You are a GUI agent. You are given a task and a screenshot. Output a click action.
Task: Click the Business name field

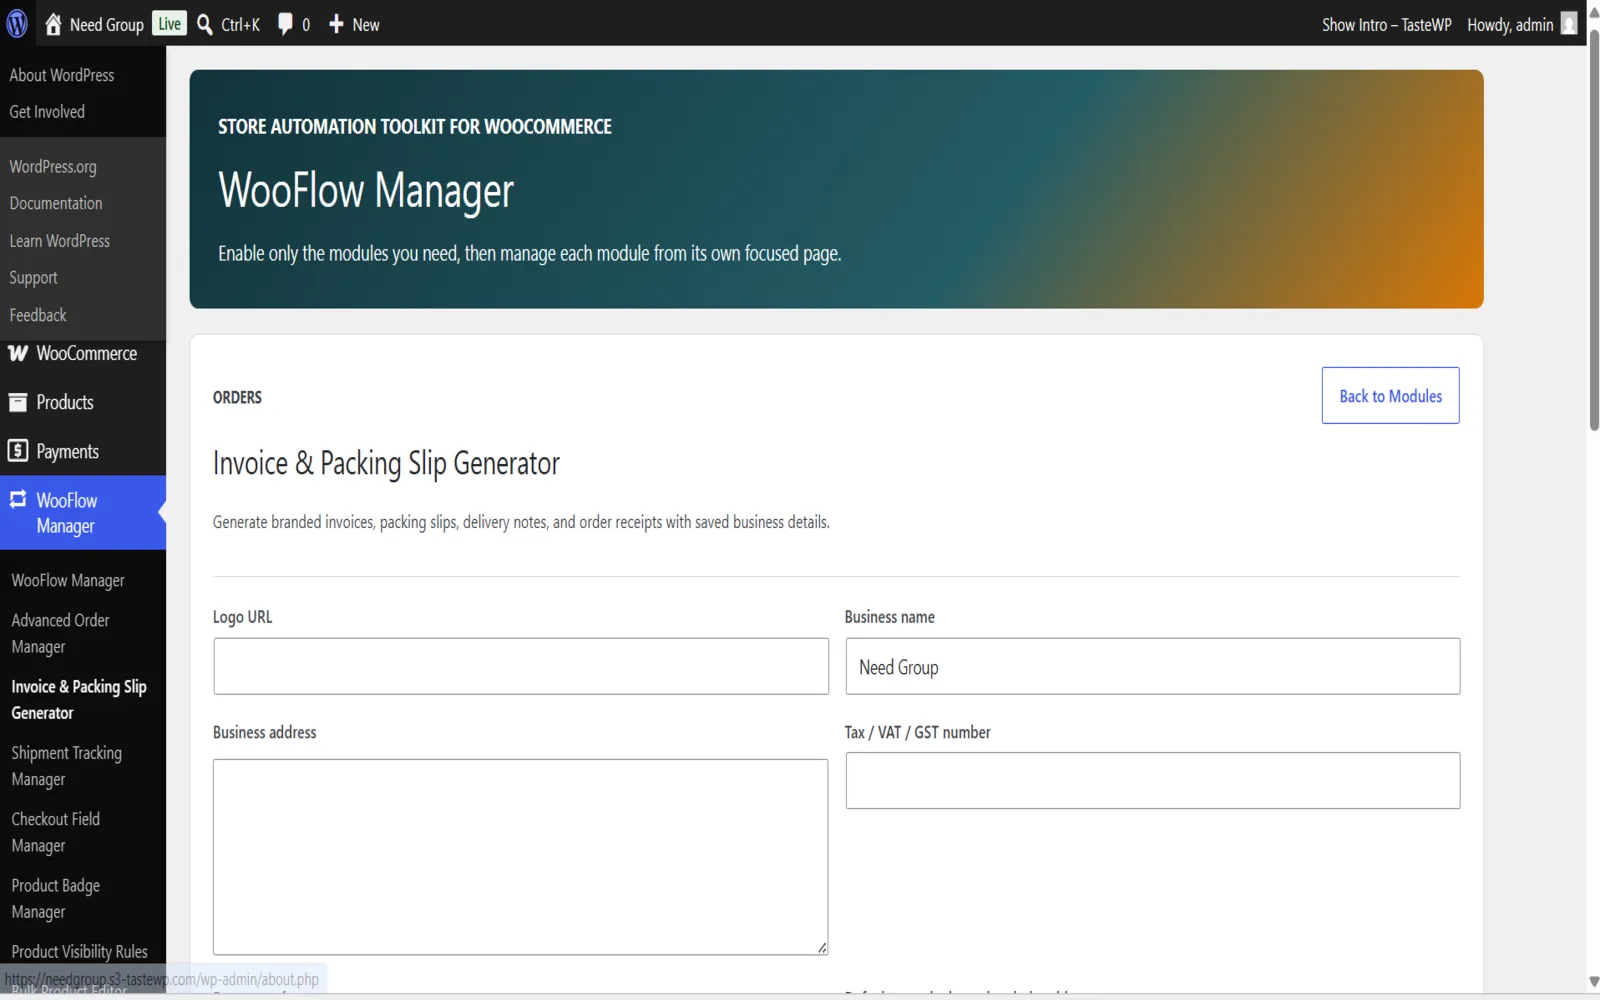click(x=1152, y=666)
